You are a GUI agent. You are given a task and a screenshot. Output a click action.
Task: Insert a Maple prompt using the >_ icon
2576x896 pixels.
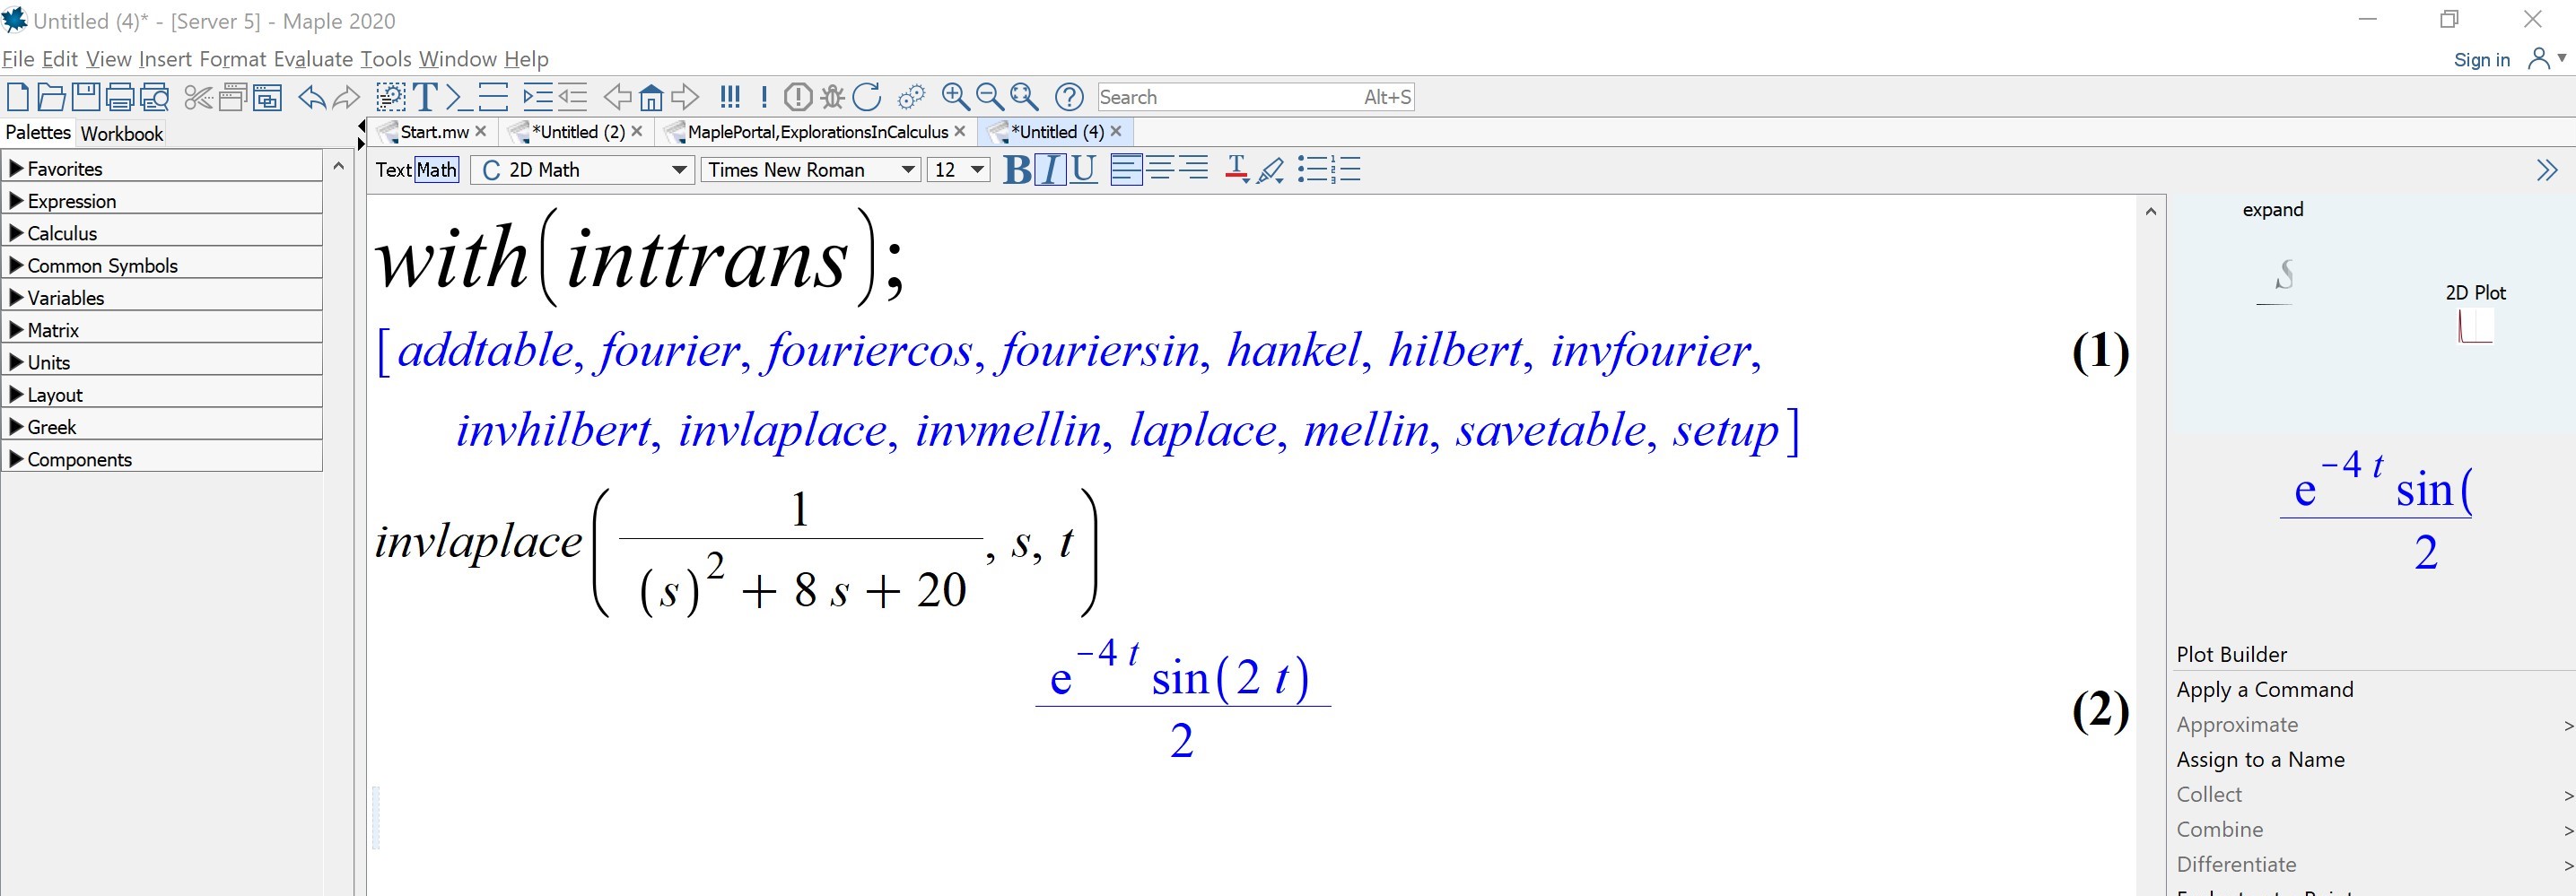(x=459, y=97)
